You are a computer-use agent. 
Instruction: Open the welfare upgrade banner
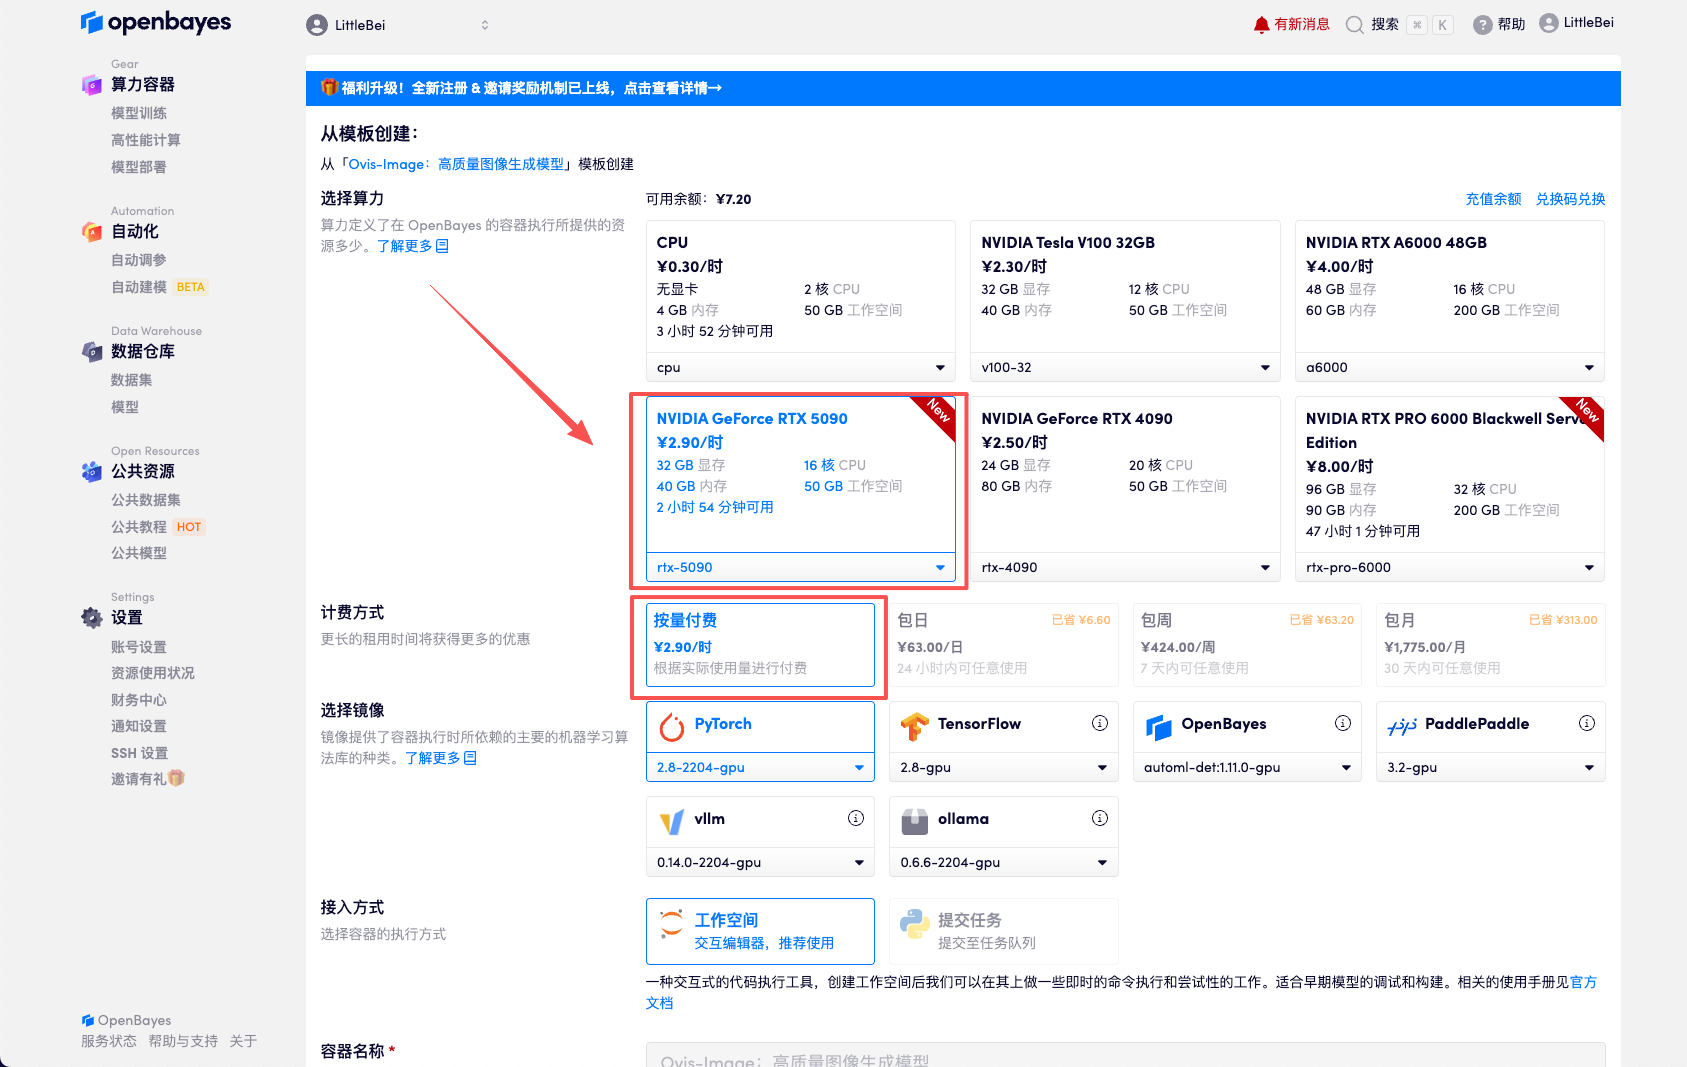click(963, 88)
